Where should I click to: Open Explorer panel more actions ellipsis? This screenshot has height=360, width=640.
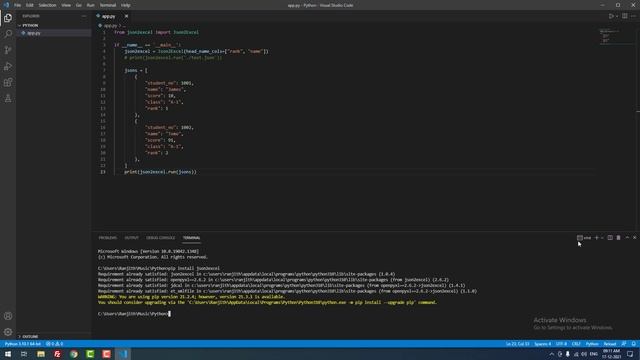coord(84,16)
